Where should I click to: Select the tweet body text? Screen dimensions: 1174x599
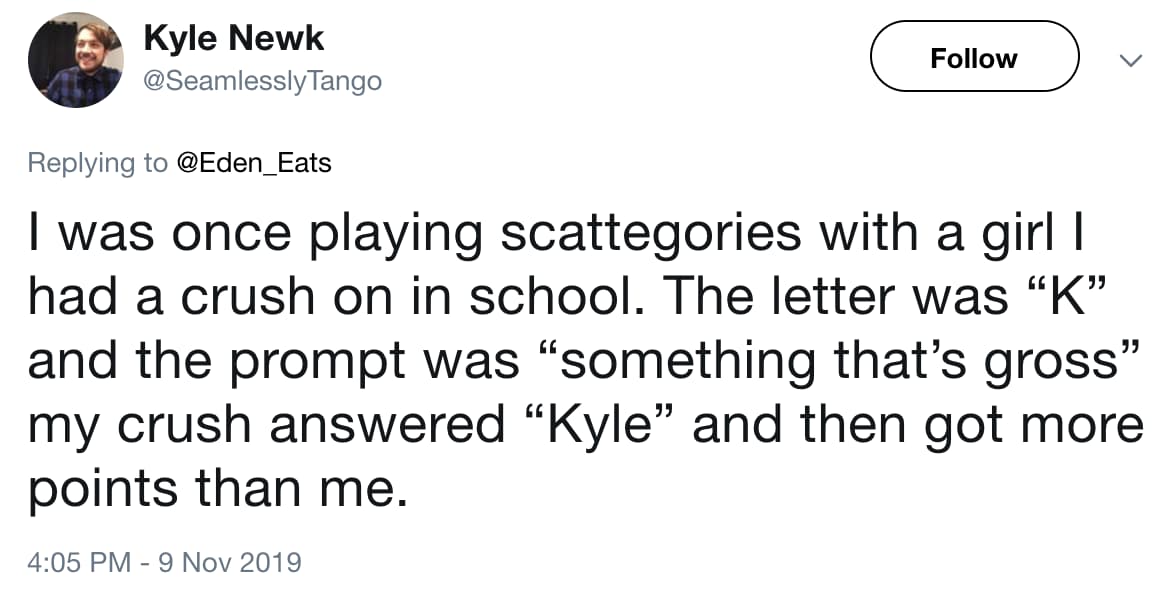[580, 360]
